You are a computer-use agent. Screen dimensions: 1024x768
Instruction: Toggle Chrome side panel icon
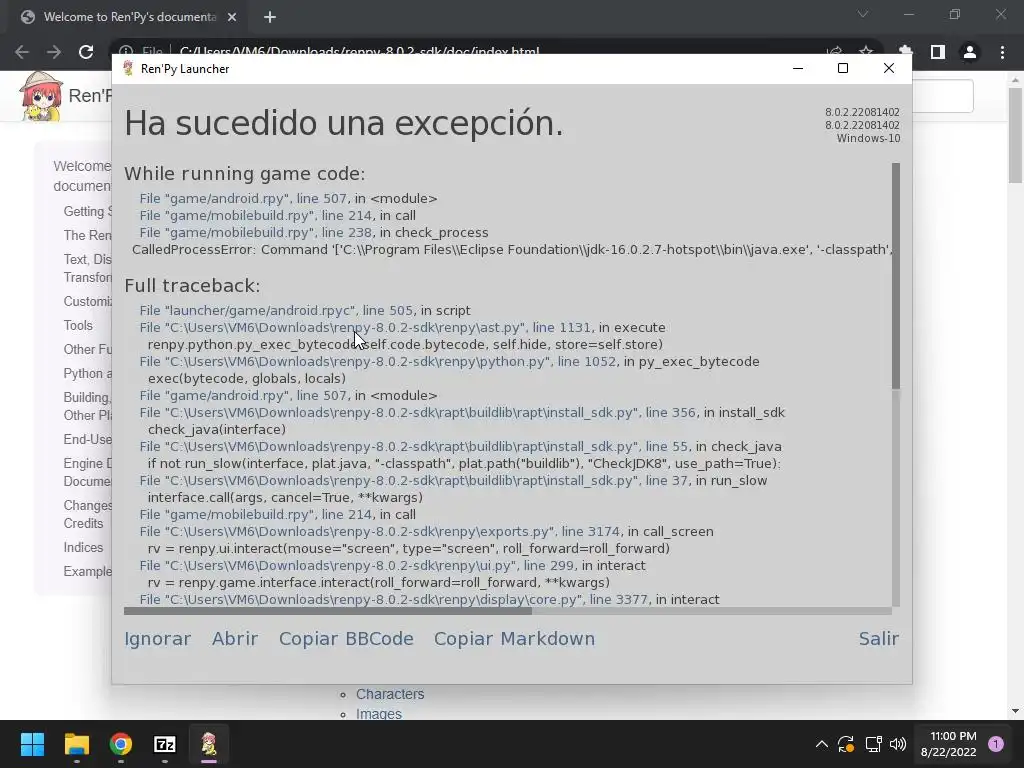(x=938, y=52)
